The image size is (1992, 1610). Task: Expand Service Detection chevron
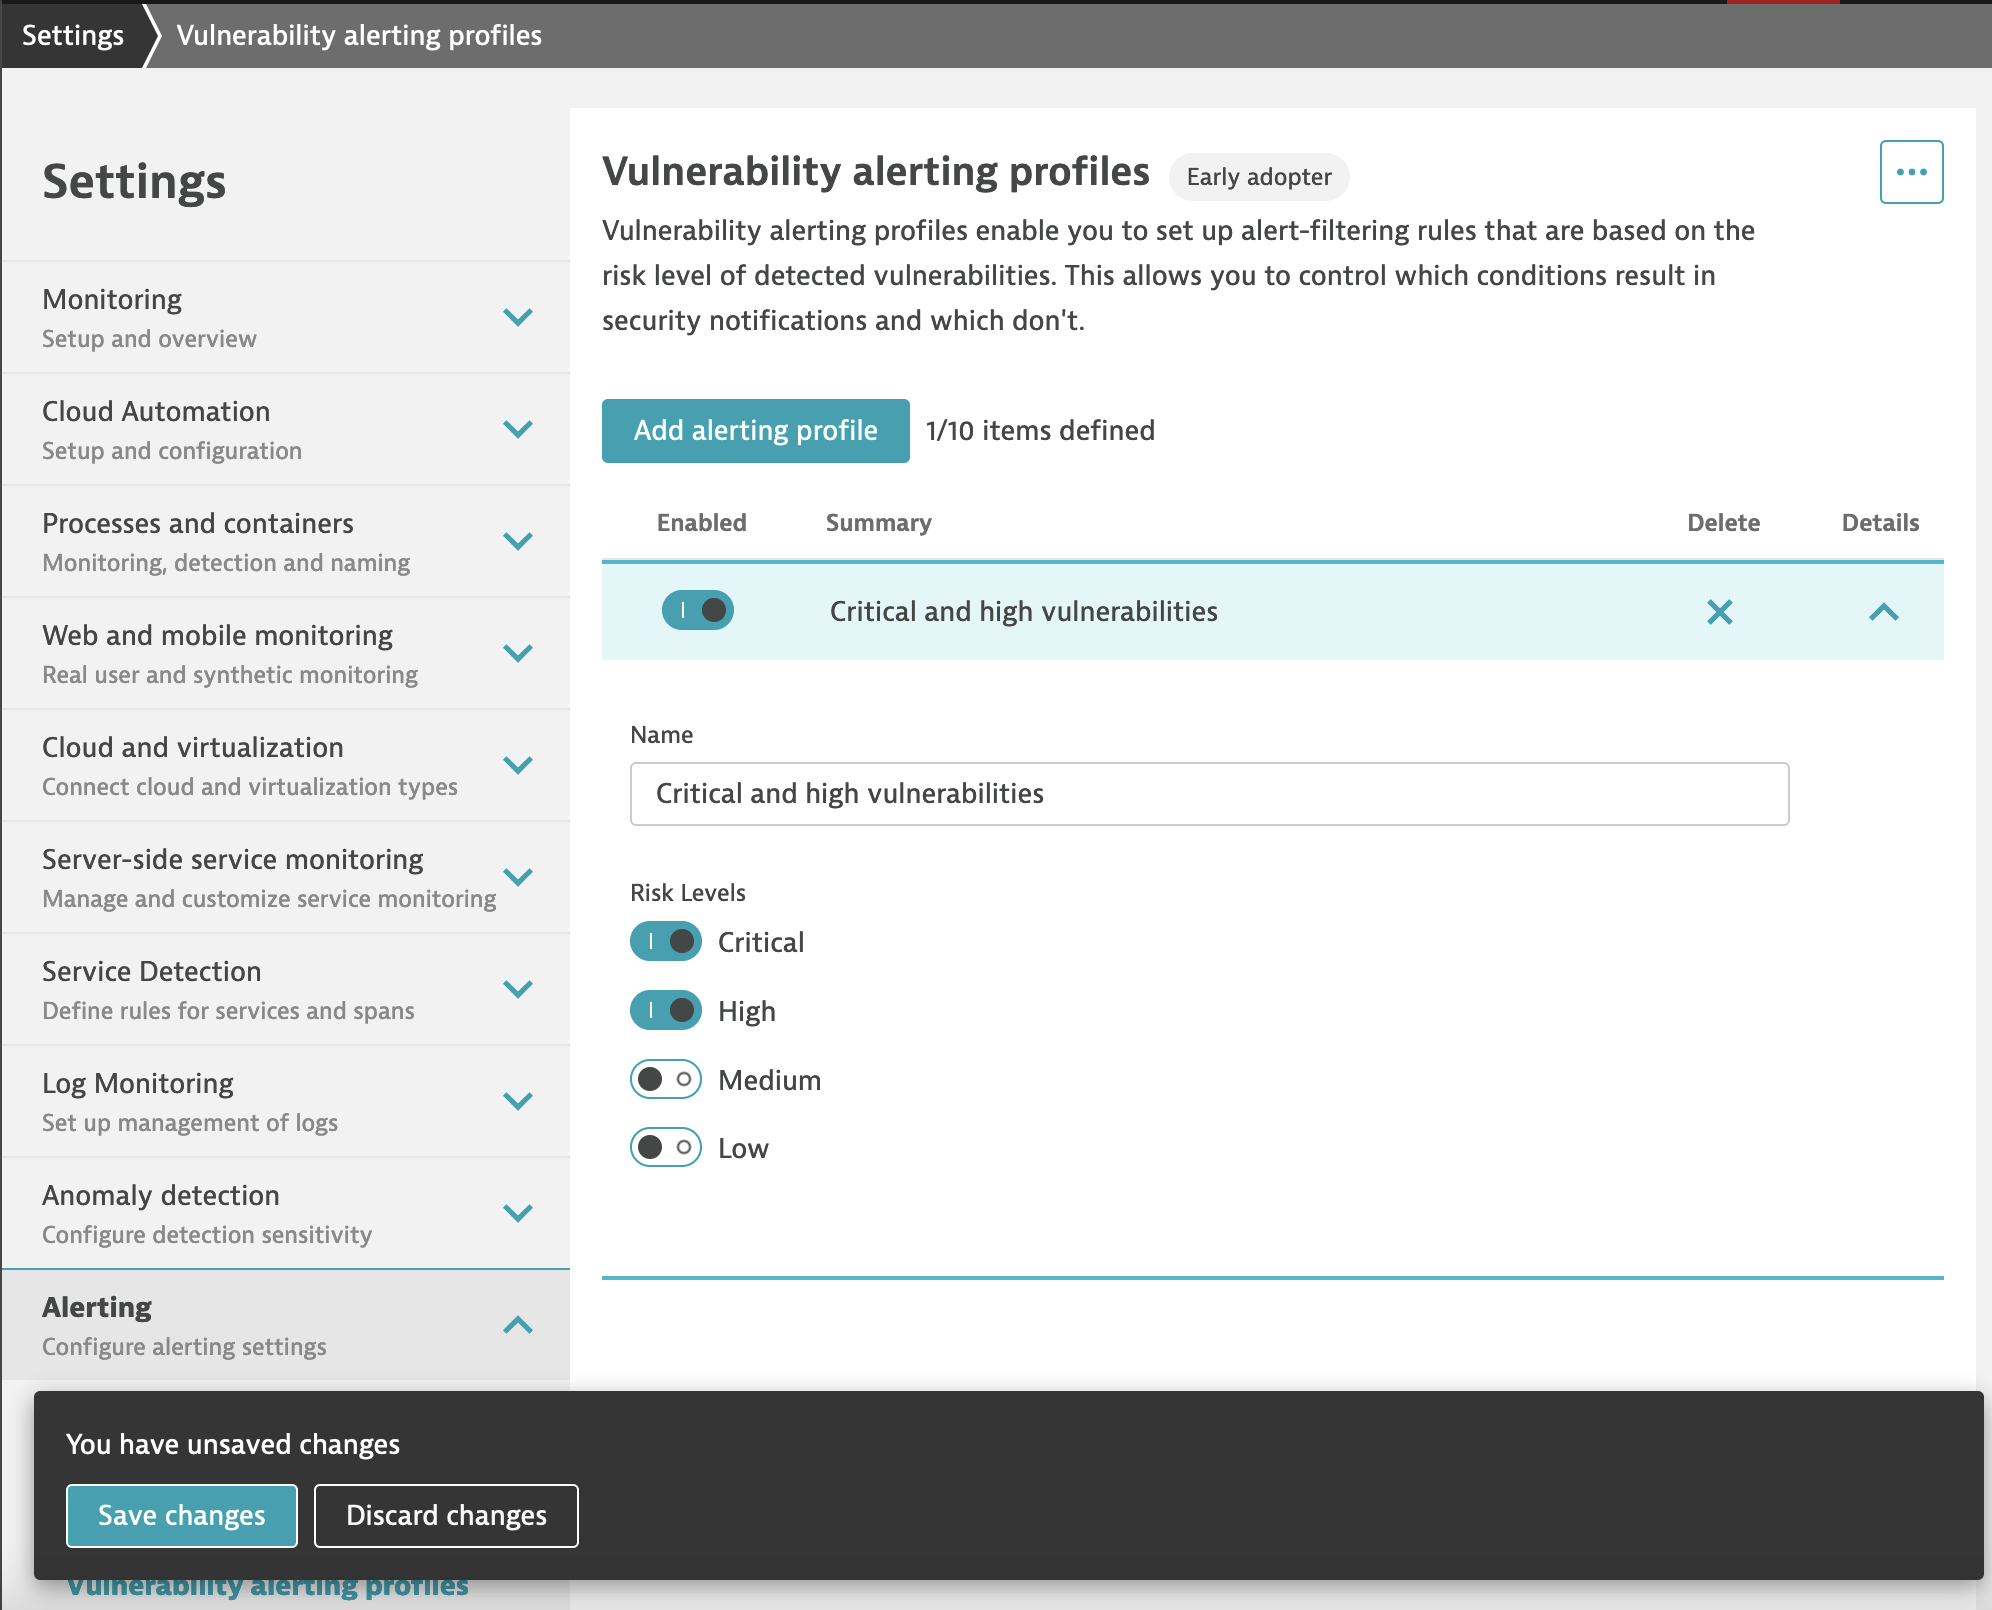coord(517,989)
